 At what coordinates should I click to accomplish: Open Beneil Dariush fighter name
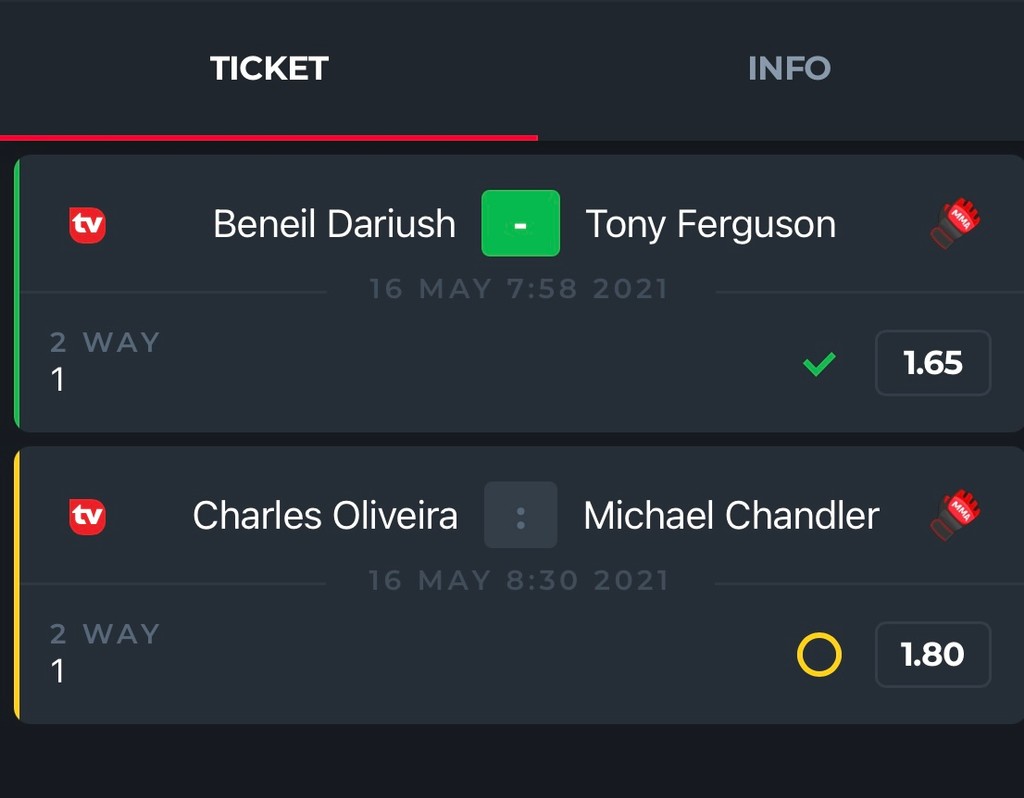(334, 224)
